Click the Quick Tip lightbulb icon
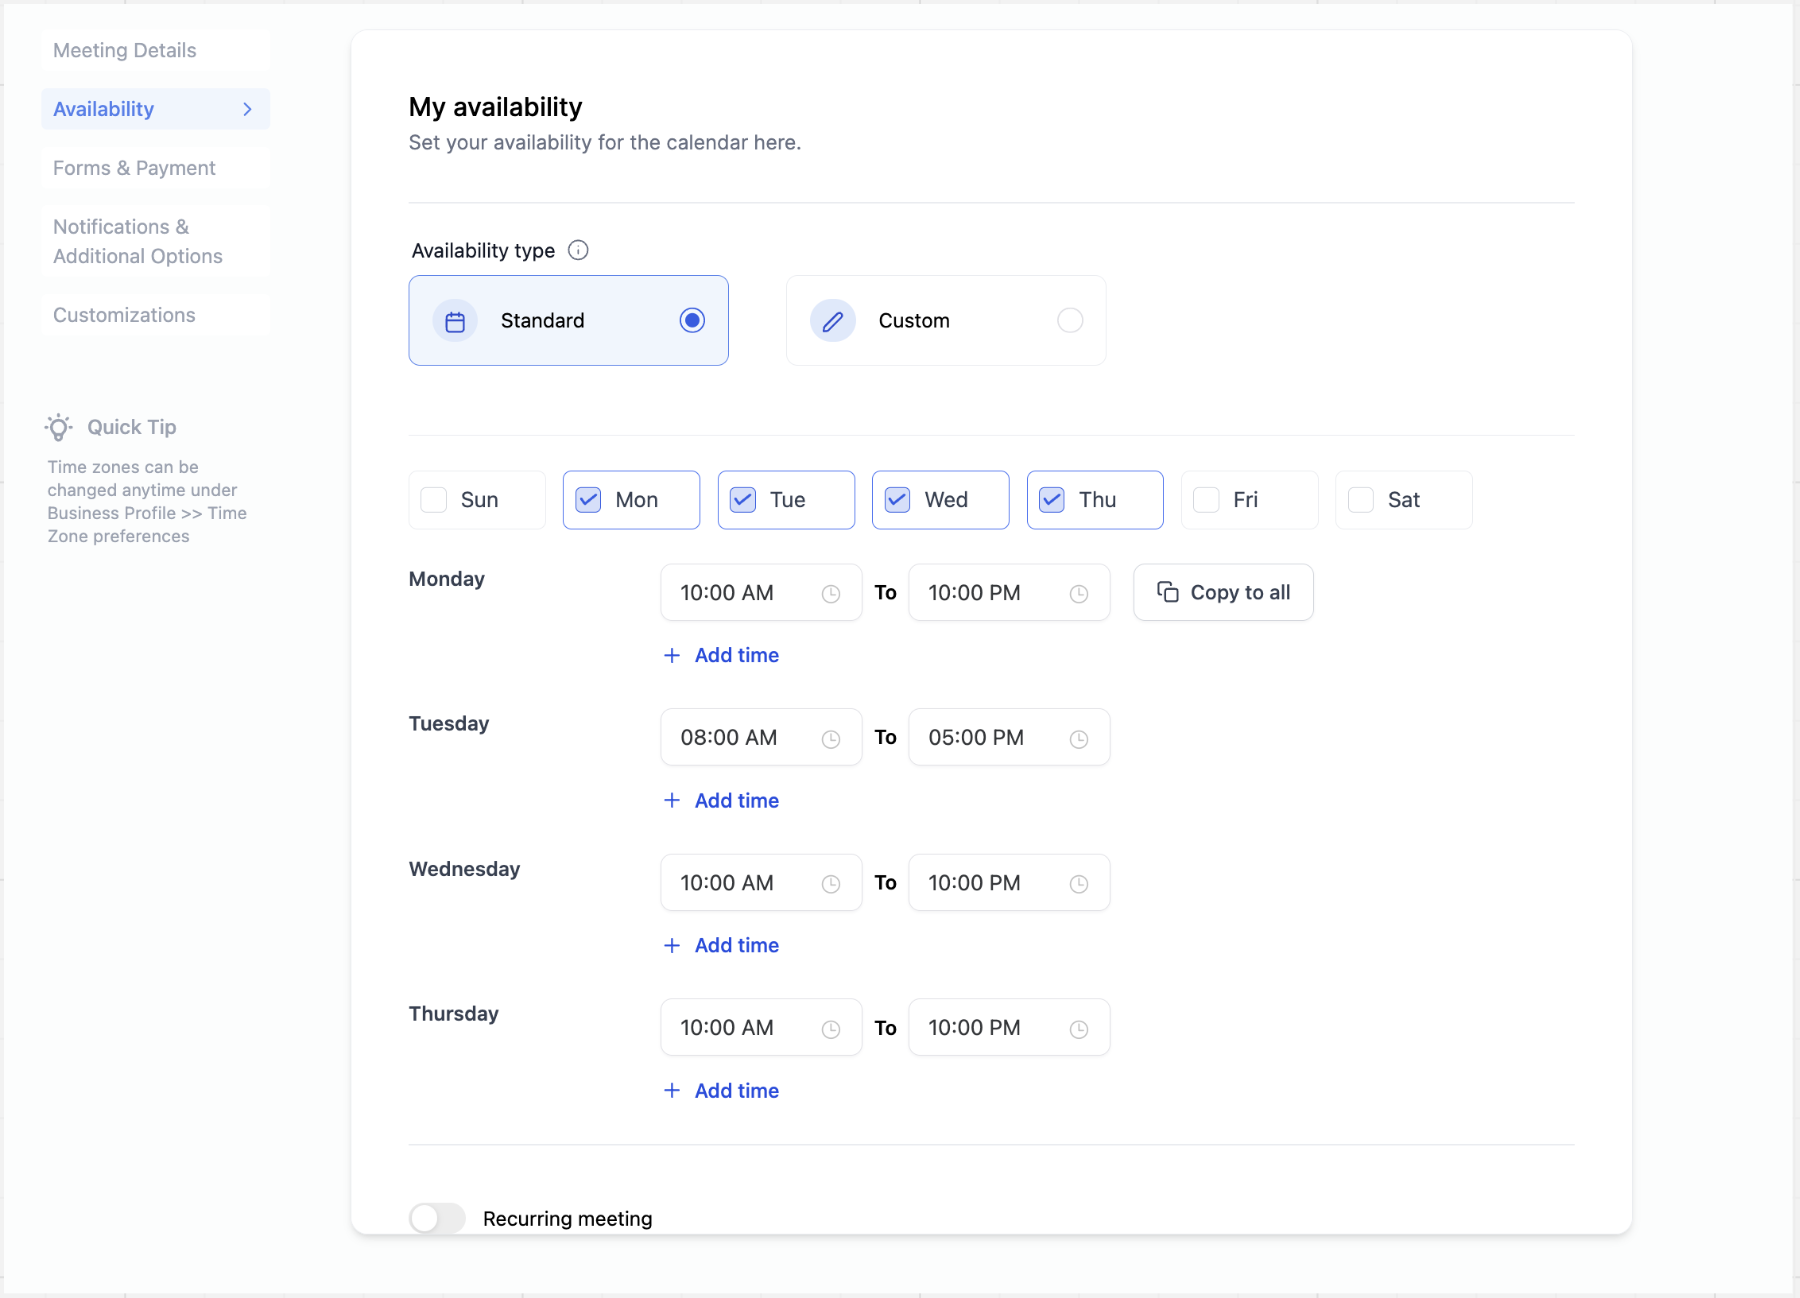1800x1298 pixels. coord(59,427)
